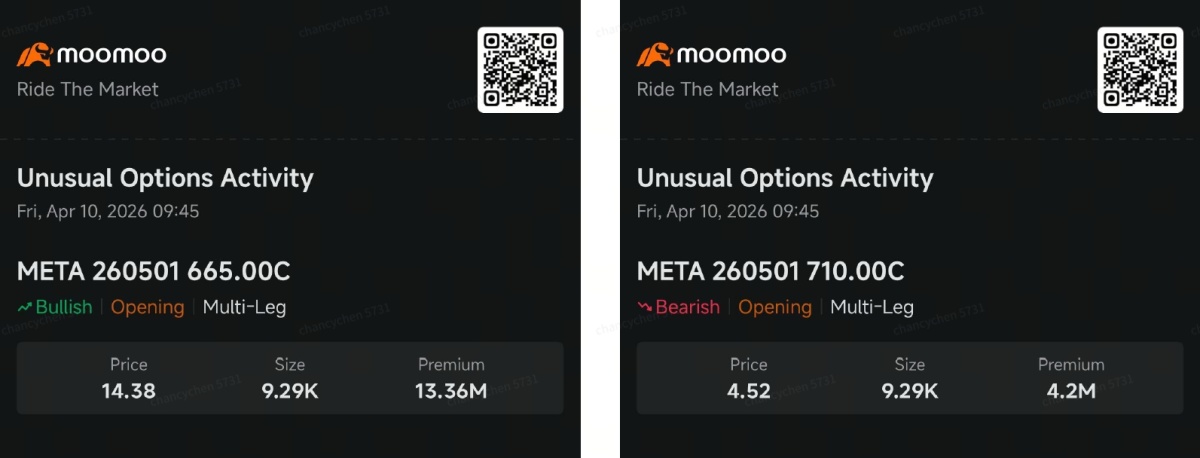Screen dimensions: 1200x458
Task: Click the green rising trend icon
Action: (x=25, y=307)
